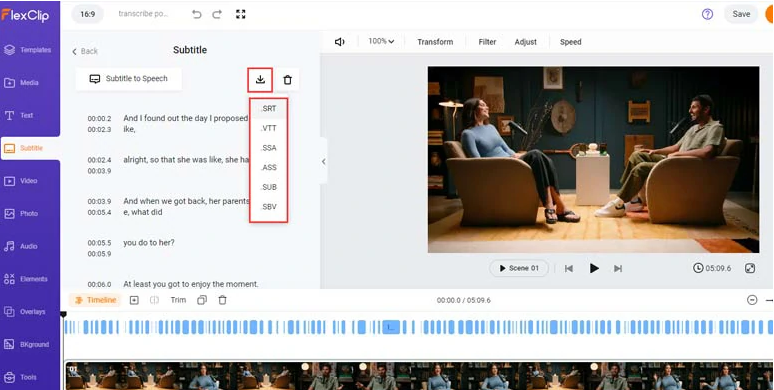This screenshot has width=774, height=390.
Task: Click the timeline playhead marker
Action: pyautogui.click(x=63, y=314)
